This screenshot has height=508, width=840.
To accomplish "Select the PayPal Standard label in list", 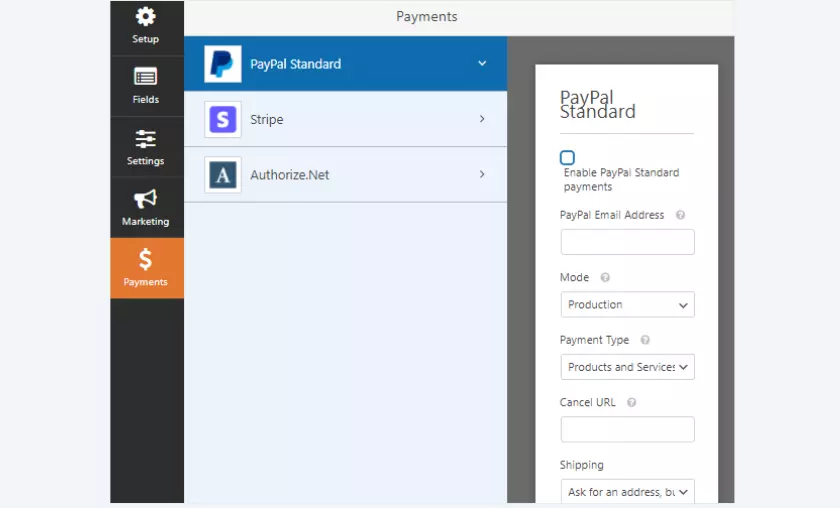I will [295, 64].
